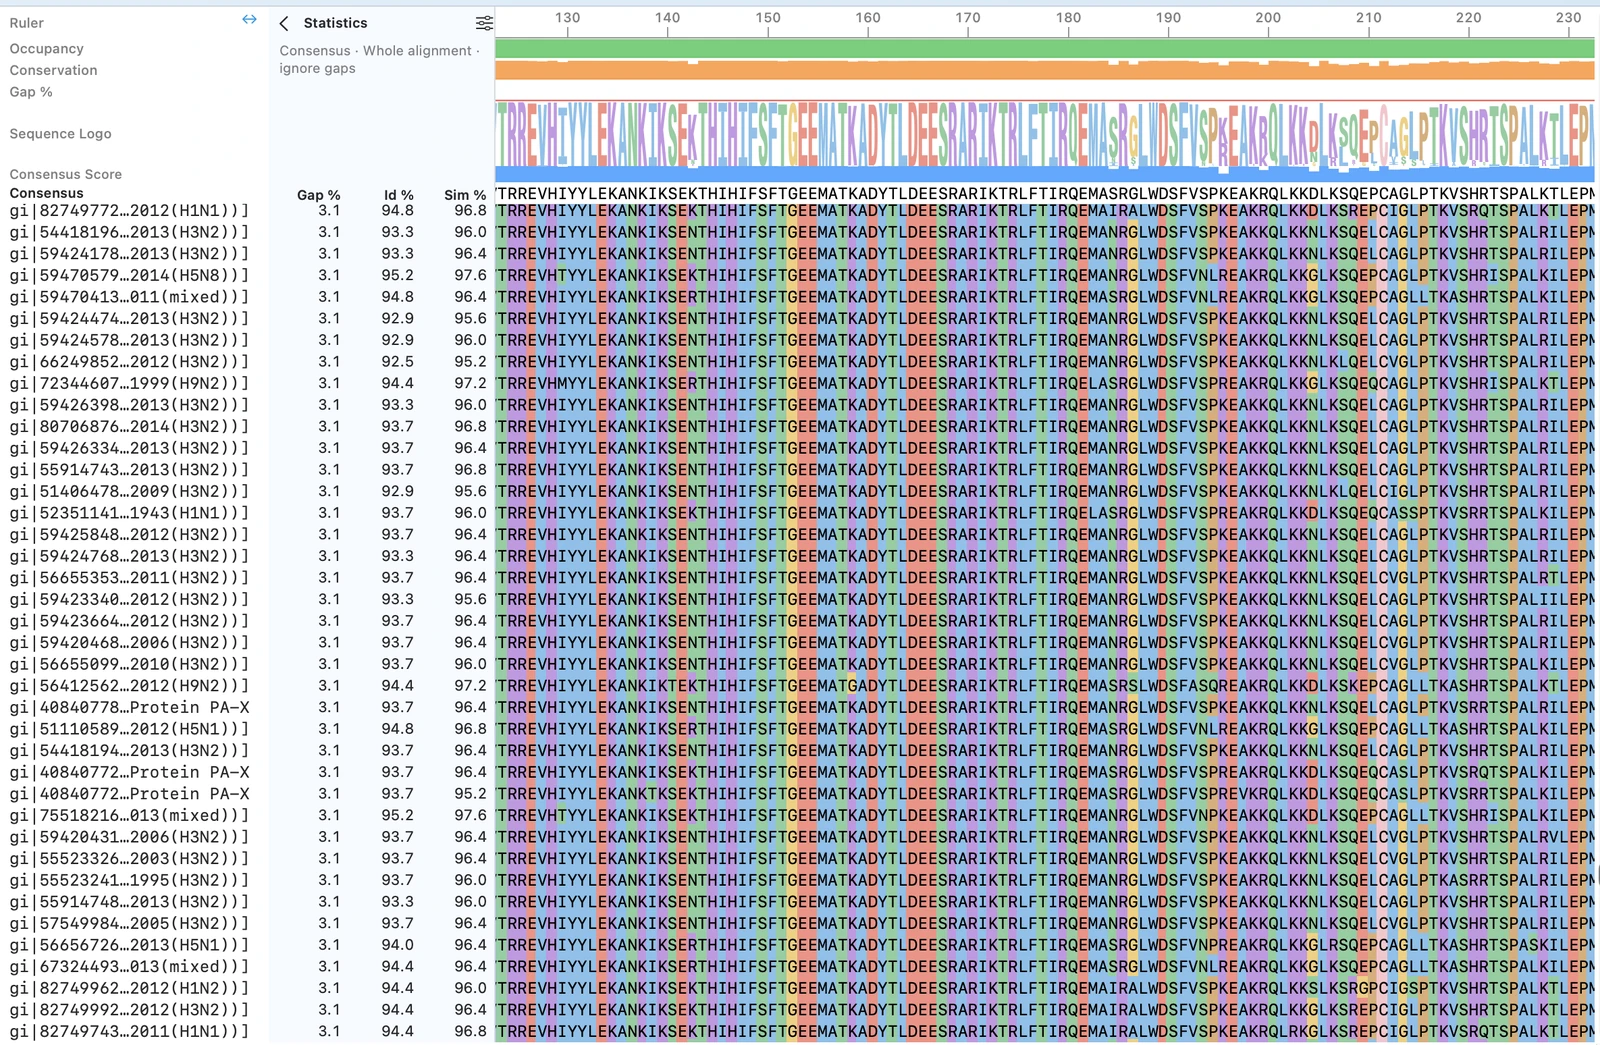The image size is (1600, 1045).
Task: Select sequence gi|59470413…011(mixed))
Action: tap(129, 297)
